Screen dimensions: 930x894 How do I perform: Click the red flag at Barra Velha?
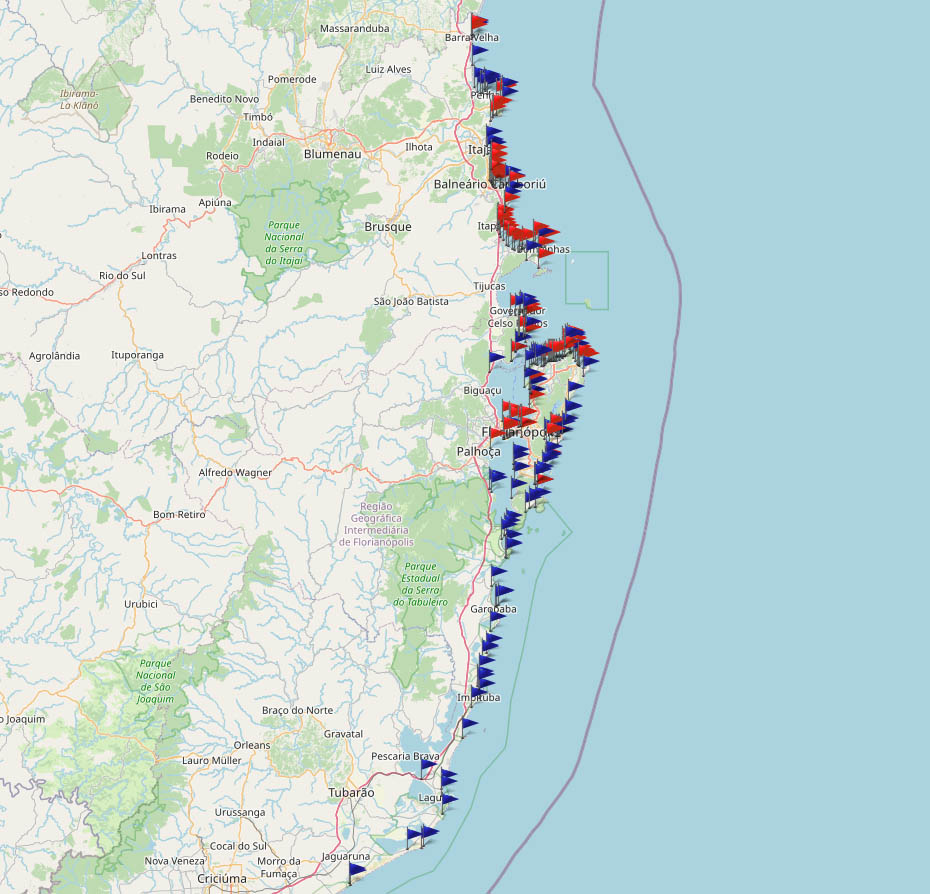(479, 22)
